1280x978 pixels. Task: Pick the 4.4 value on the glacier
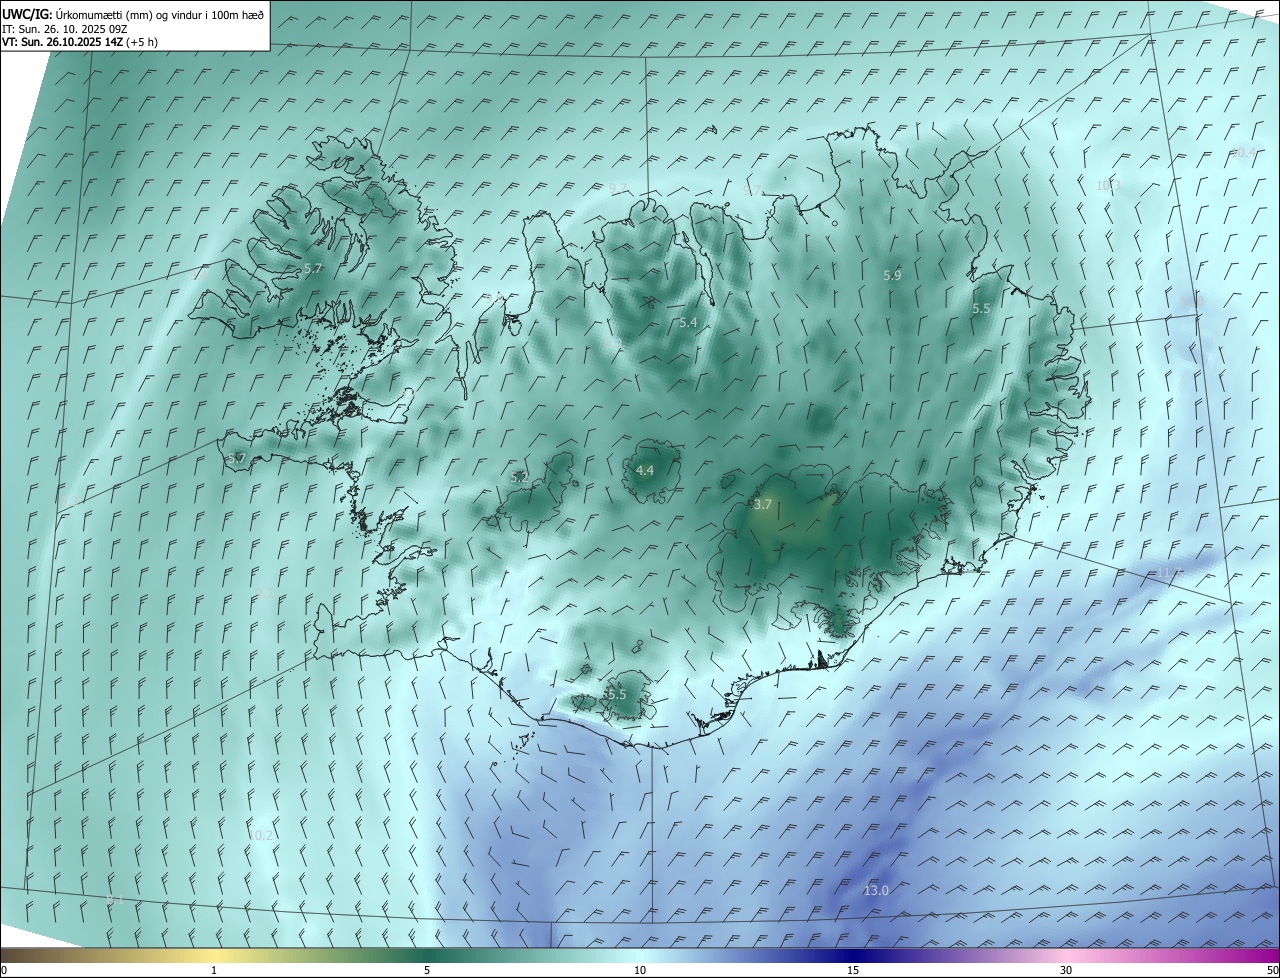pyautogui.click(x=645, y=471)
